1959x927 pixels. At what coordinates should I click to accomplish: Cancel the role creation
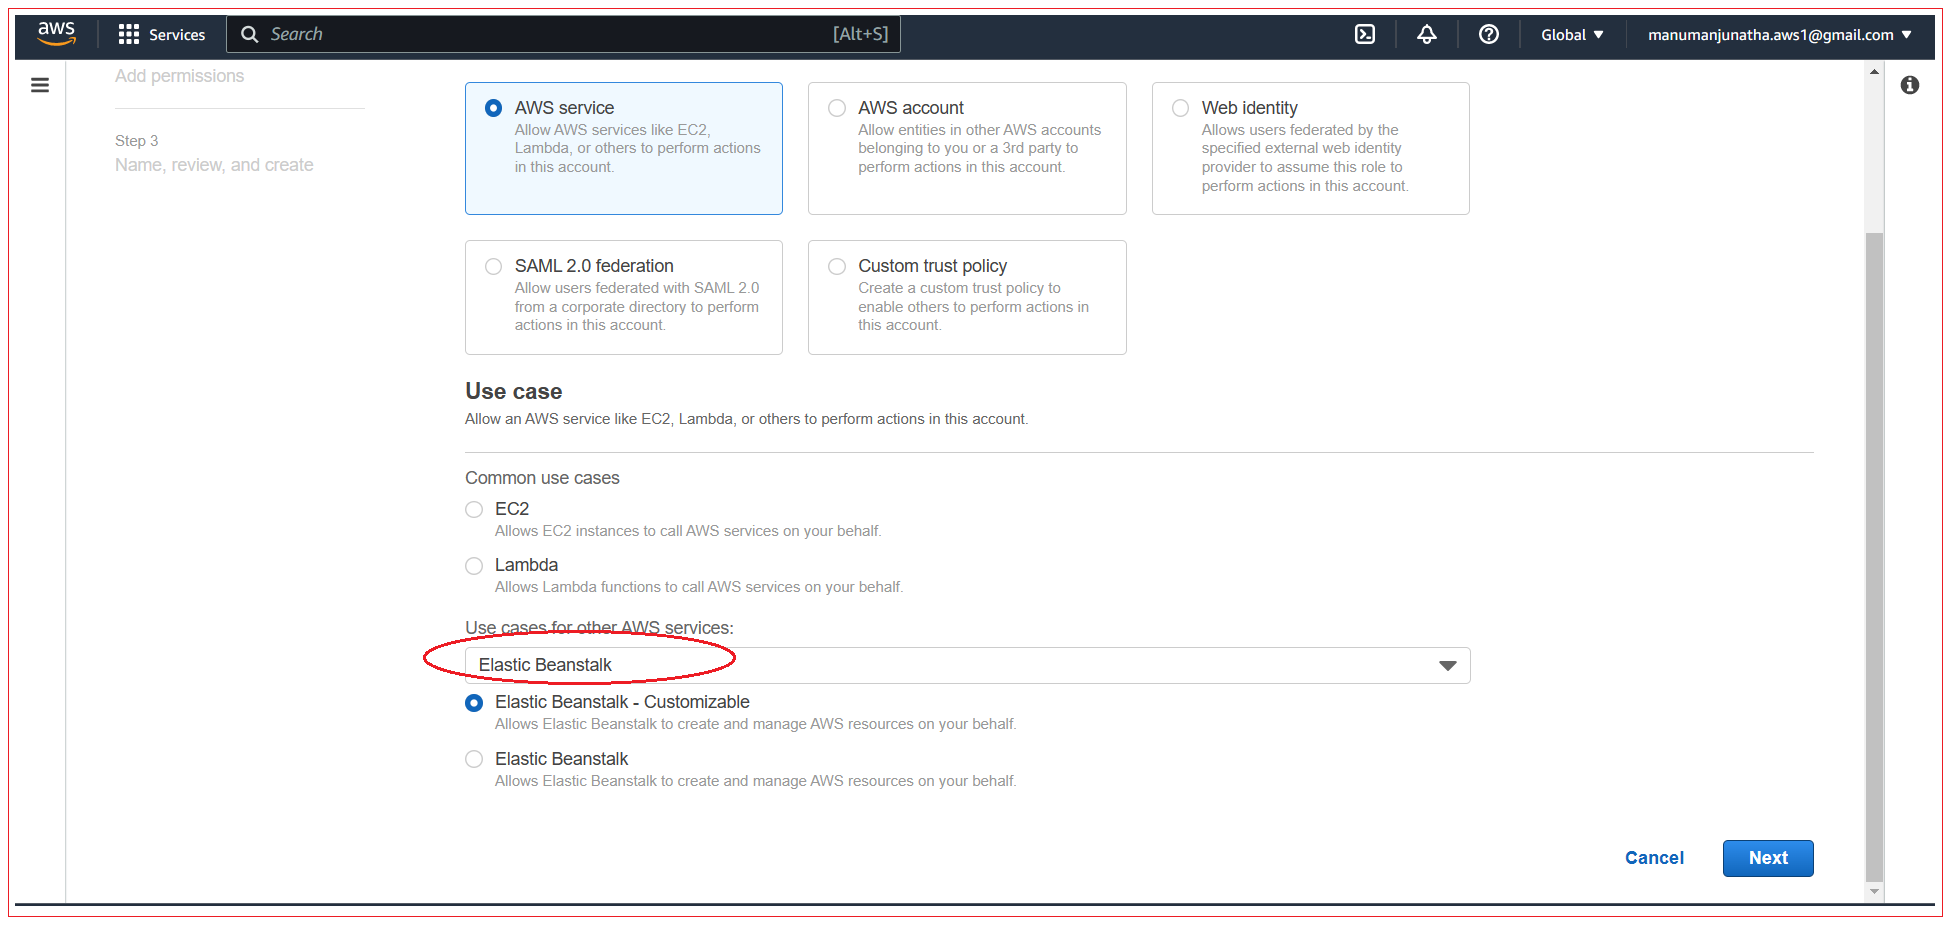(1654, 858)
